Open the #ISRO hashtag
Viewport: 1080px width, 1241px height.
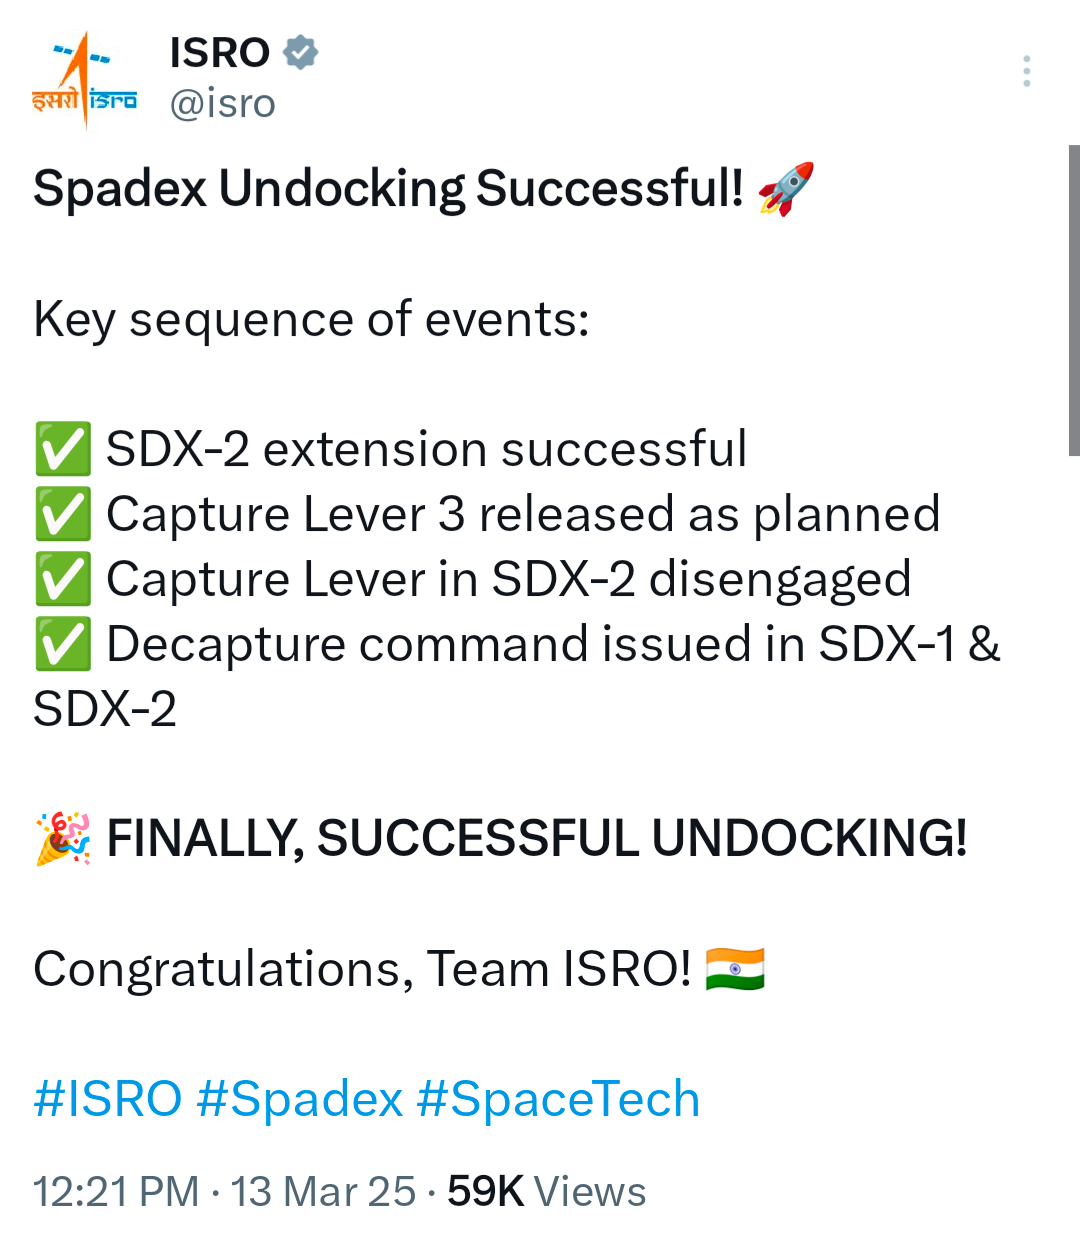tap(107, 1099)
